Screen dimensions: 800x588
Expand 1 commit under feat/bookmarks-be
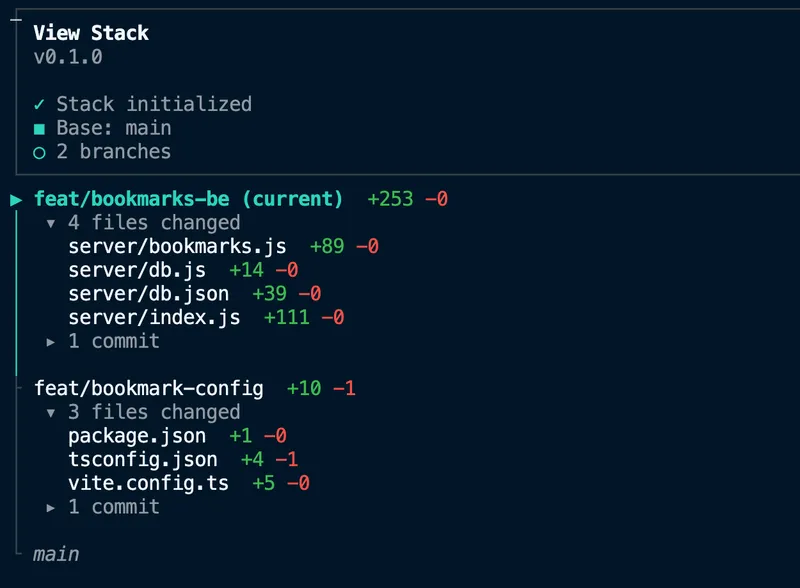51,342
